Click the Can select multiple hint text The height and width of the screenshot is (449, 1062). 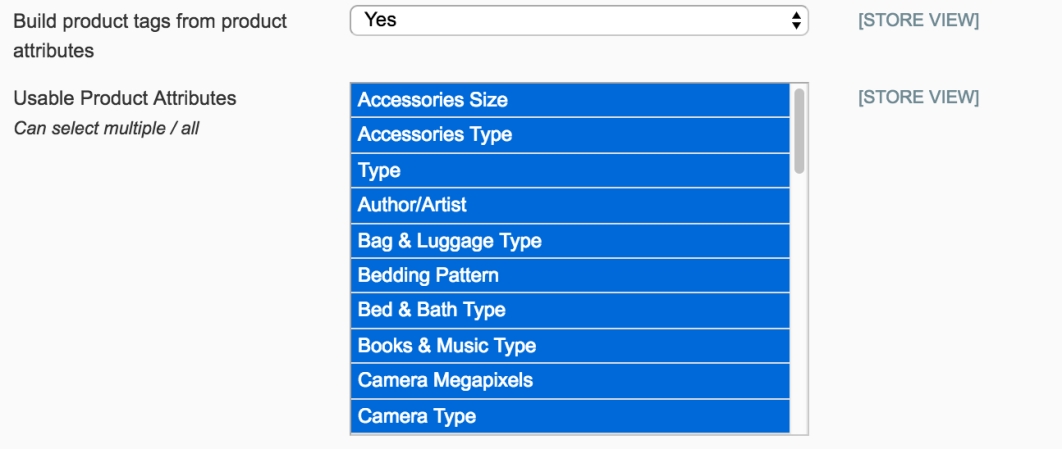(x=106, y=129)
